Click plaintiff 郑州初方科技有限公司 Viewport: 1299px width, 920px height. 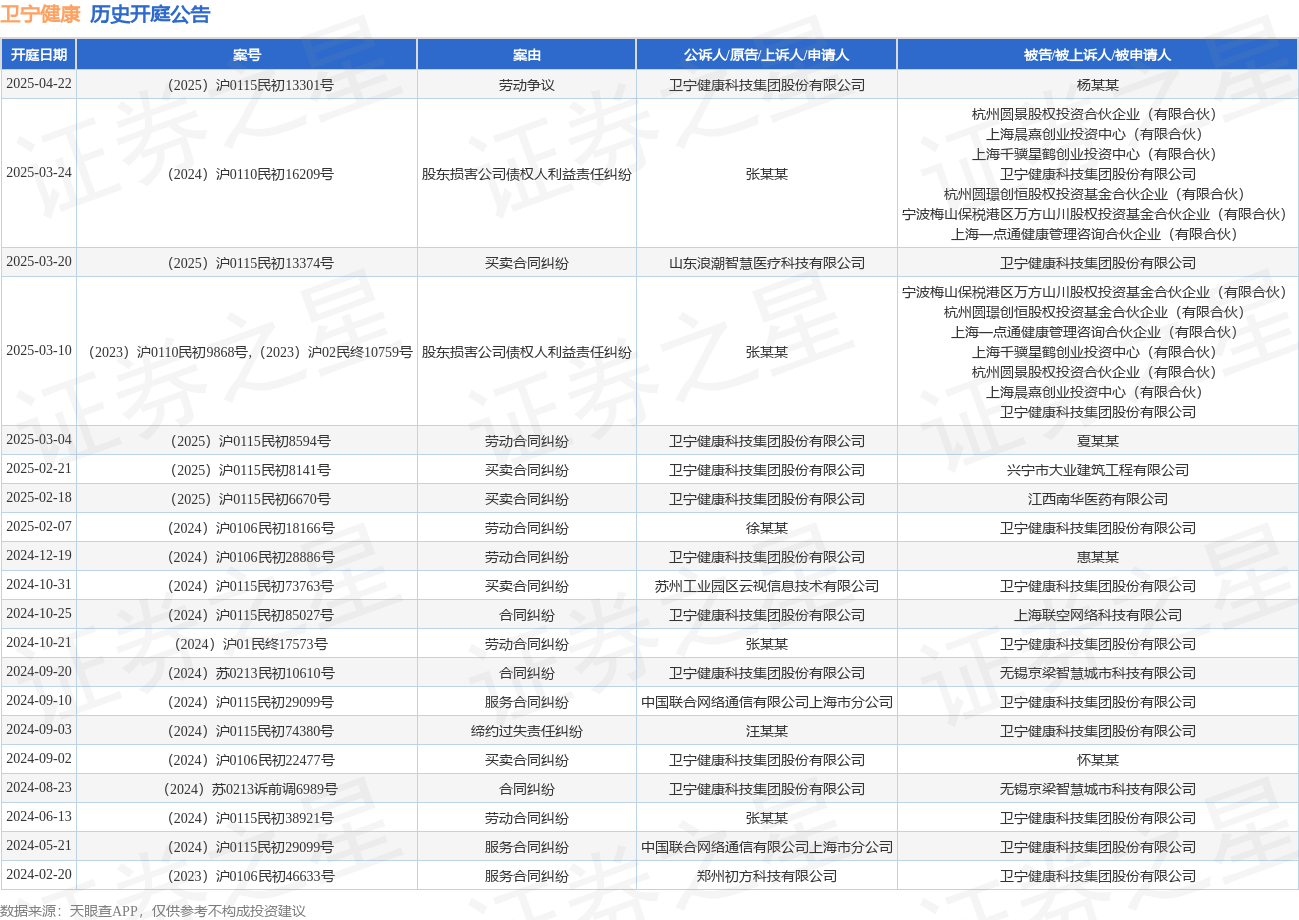[x=767, y=876]
